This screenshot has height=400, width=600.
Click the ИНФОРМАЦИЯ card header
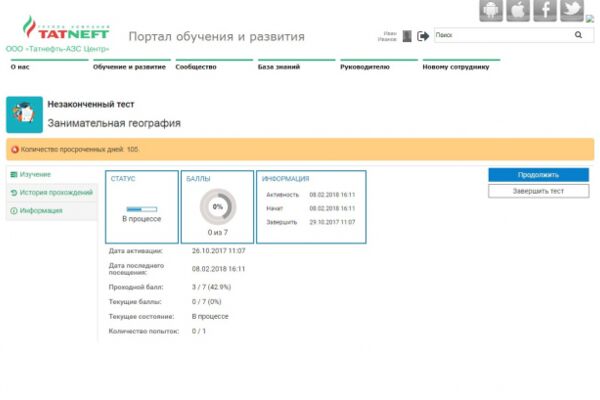285,179
